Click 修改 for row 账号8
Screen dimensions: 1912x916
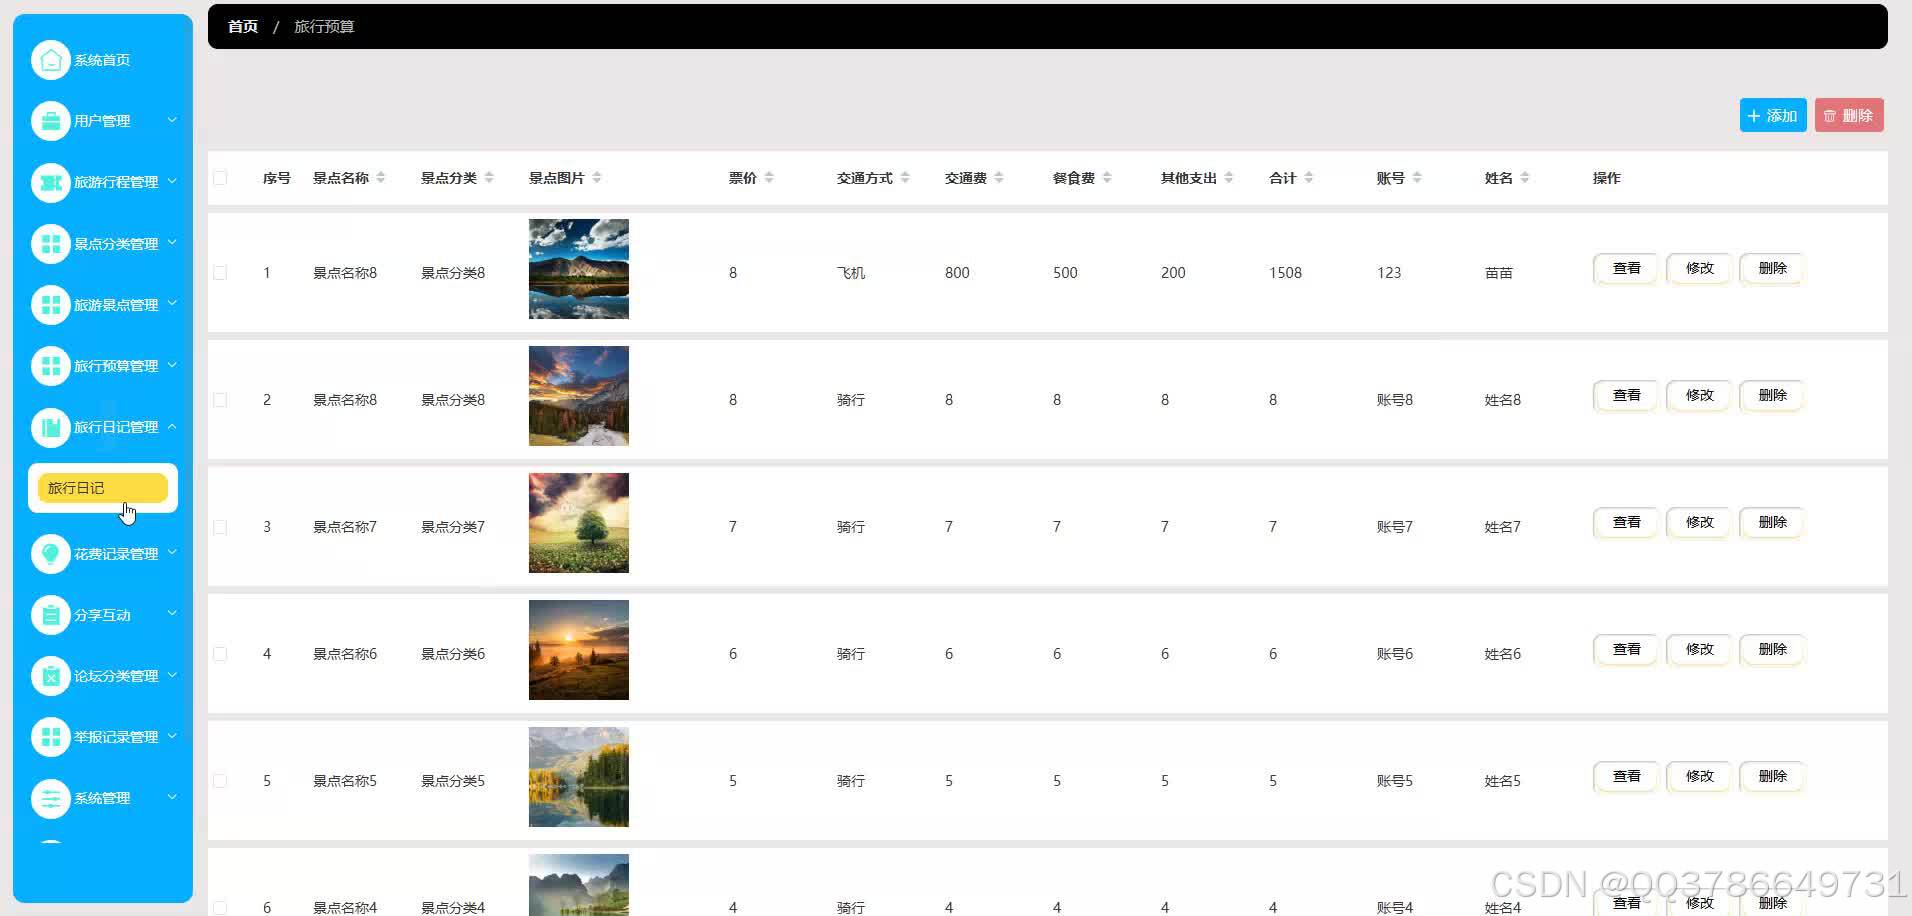(1700, 396)
